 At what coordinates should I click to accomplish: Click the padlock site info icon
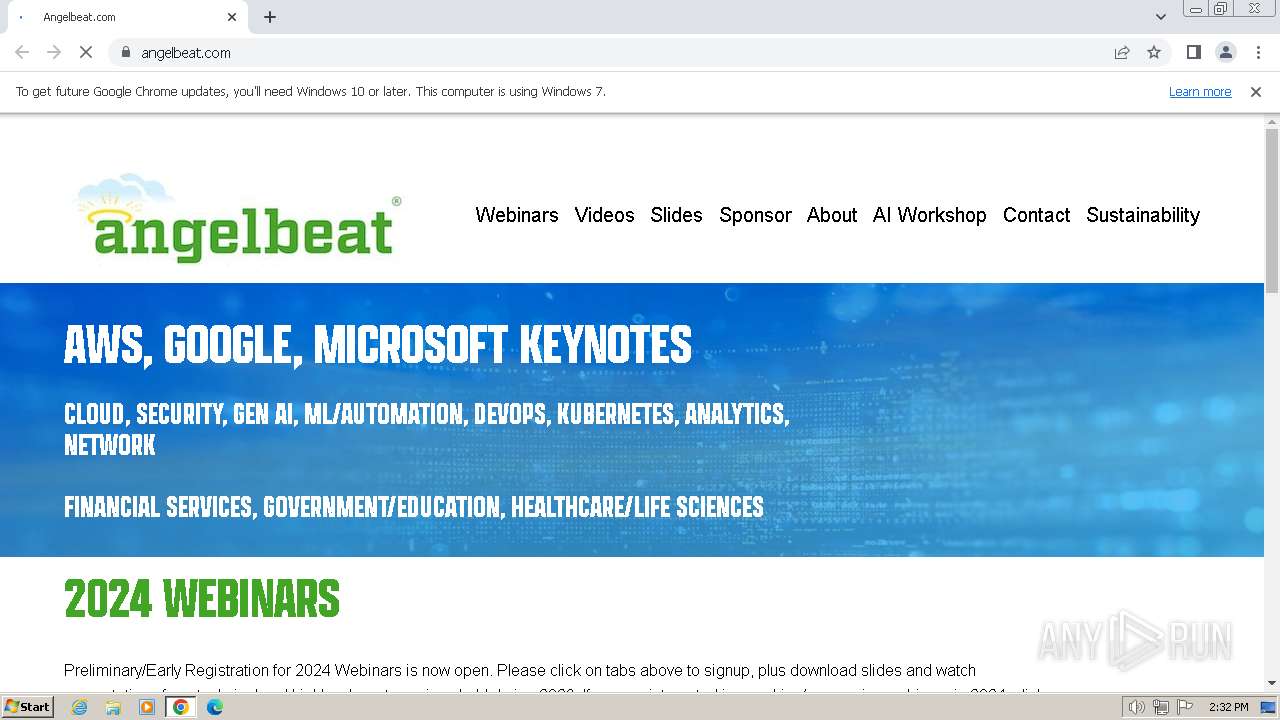coord(125,52)
